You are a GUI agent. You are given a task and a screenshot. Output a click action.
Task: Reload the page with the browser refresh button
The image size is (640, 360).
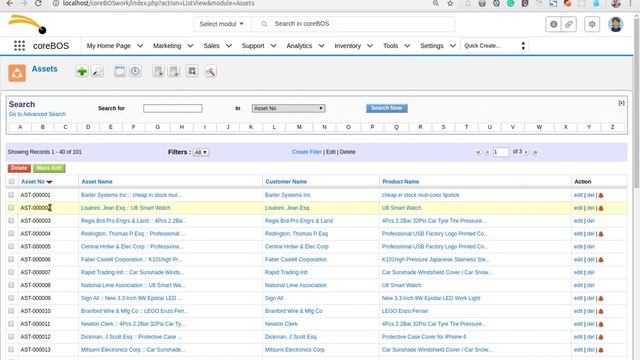(x=38, y=3)
